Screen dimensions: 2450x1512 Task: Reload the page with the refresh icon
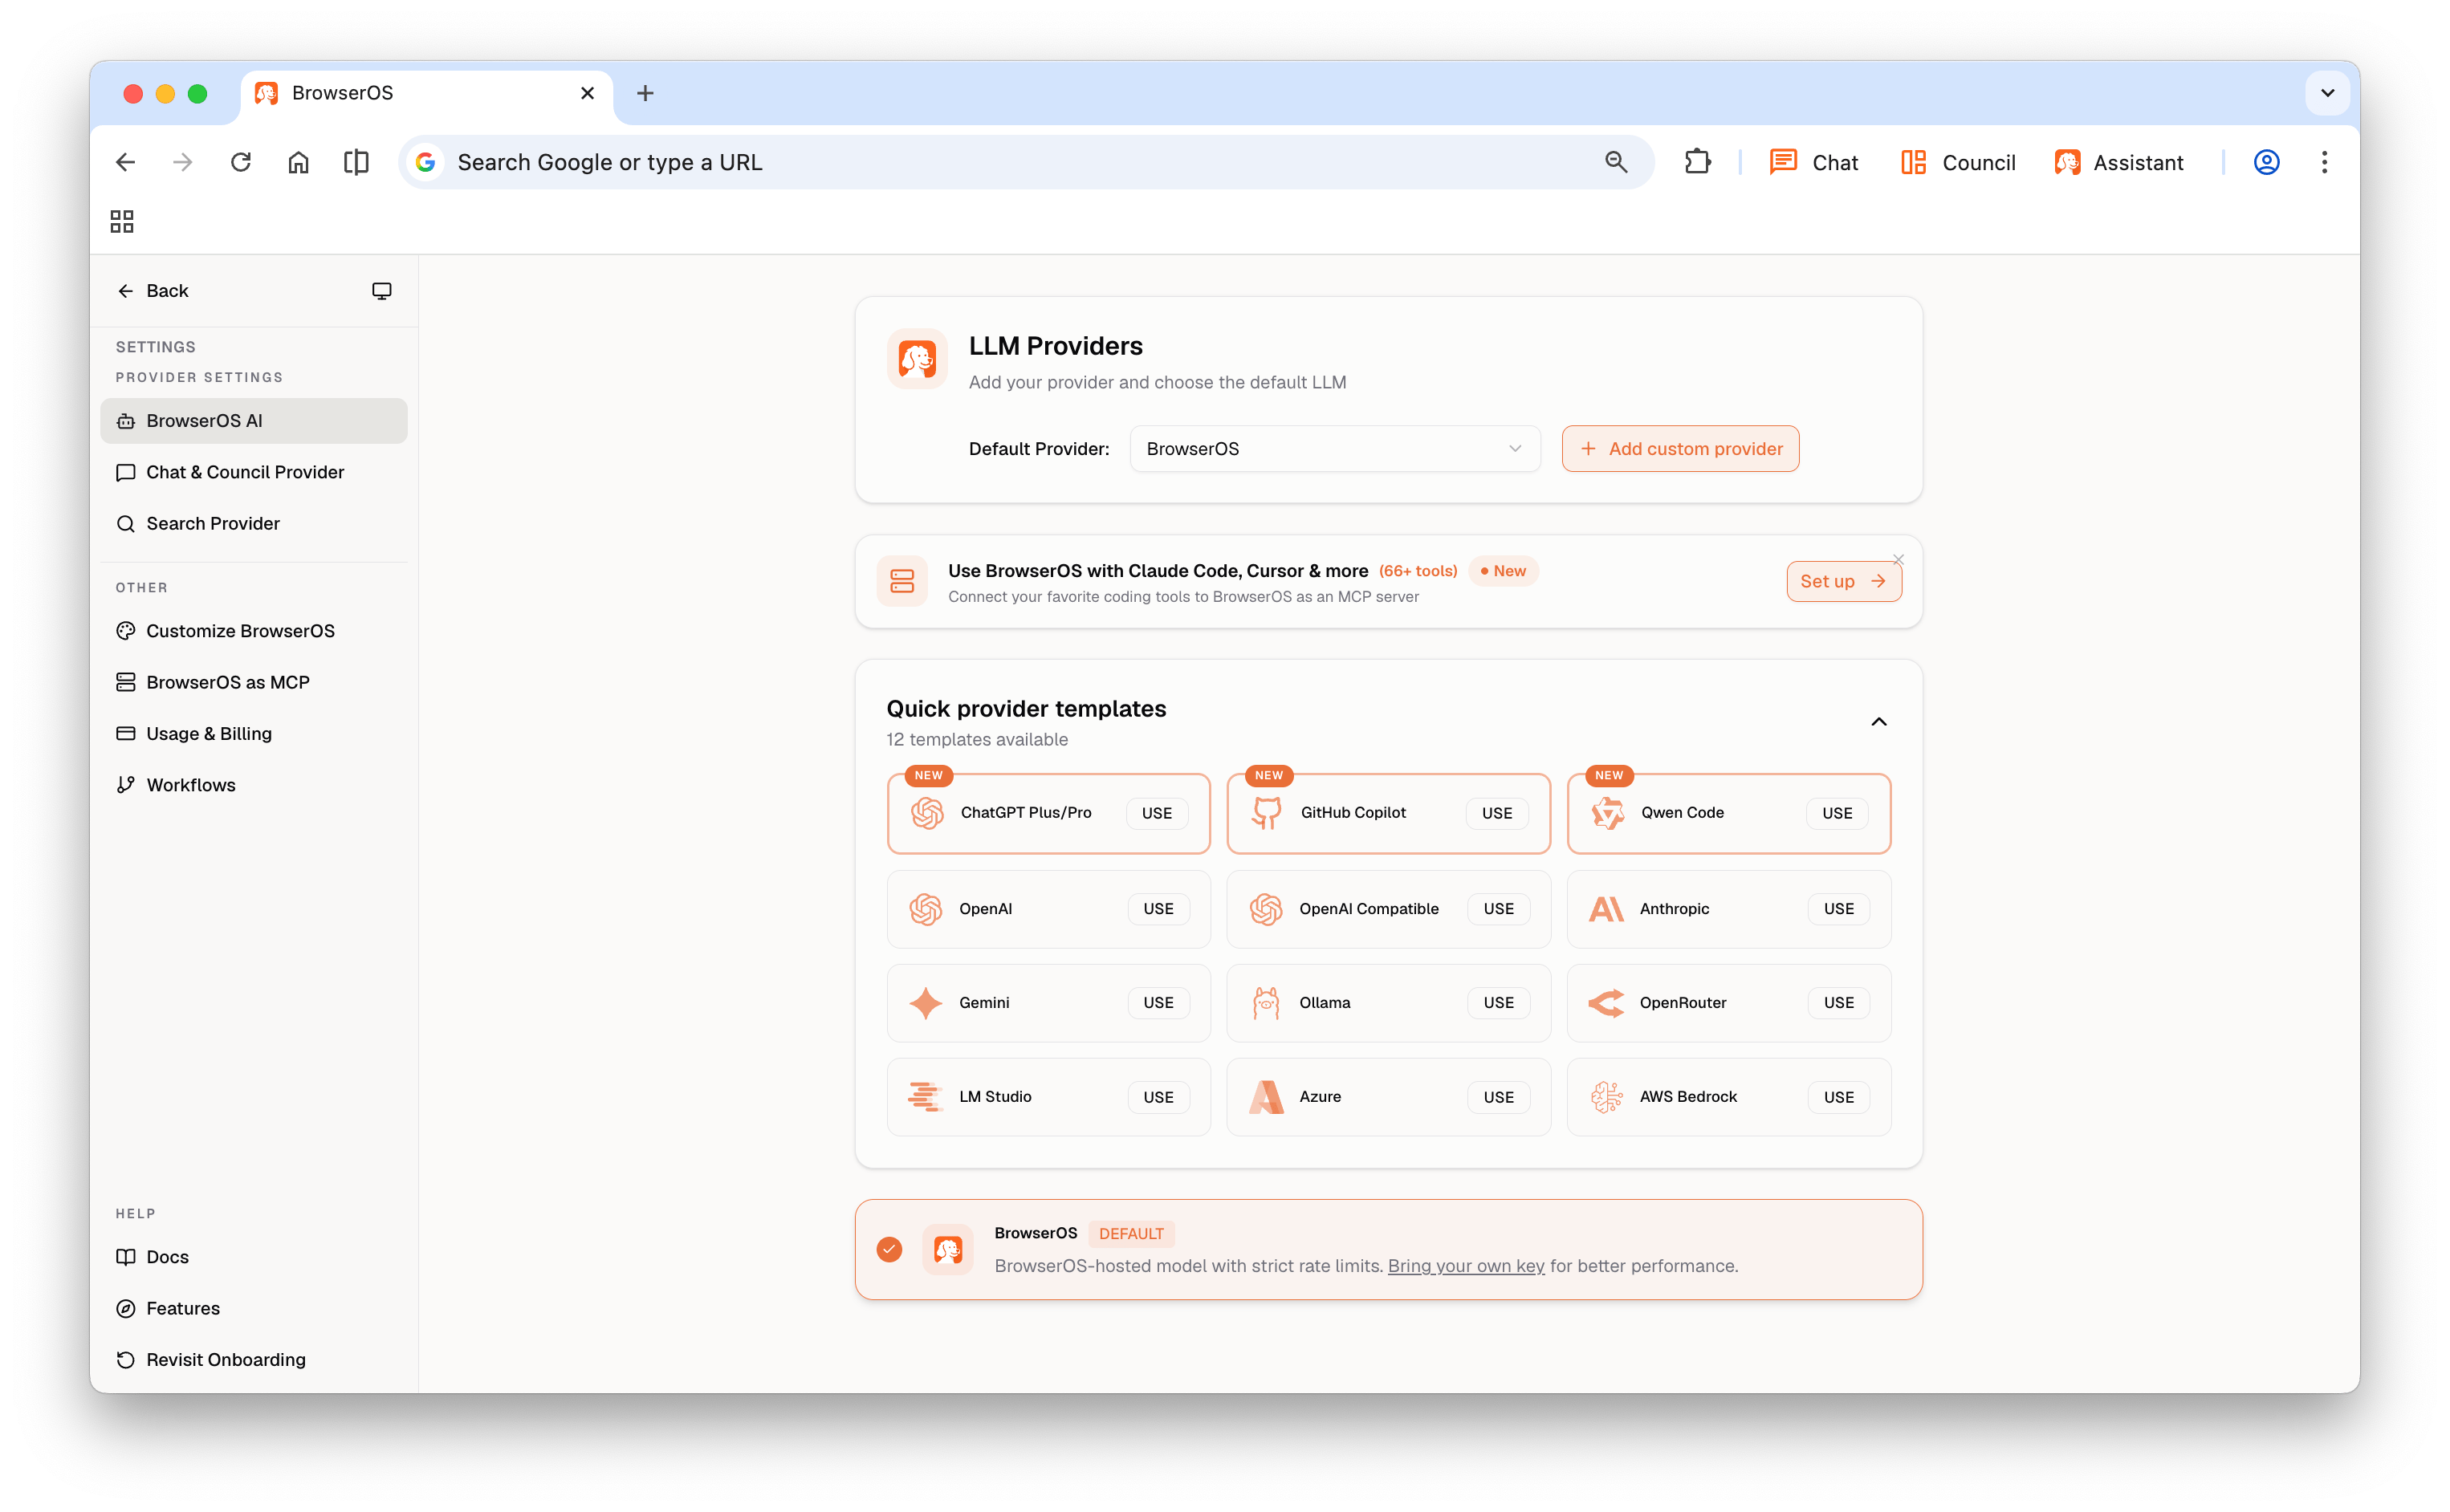coord(240,162)
